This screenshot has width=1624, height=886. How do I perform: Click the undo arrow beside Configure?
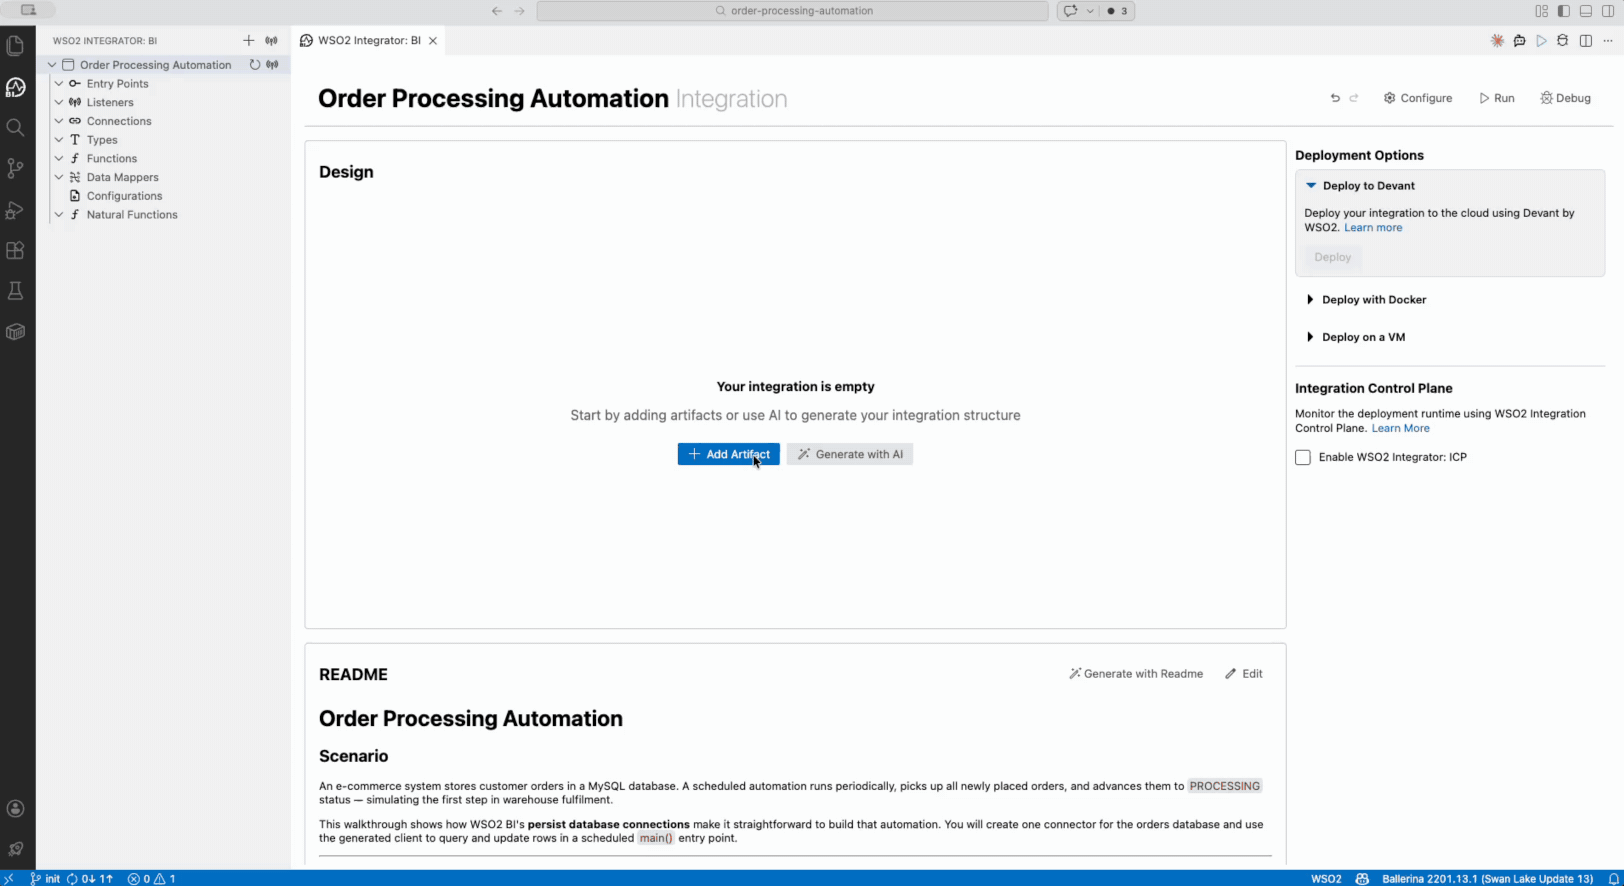coord(1335,98)
